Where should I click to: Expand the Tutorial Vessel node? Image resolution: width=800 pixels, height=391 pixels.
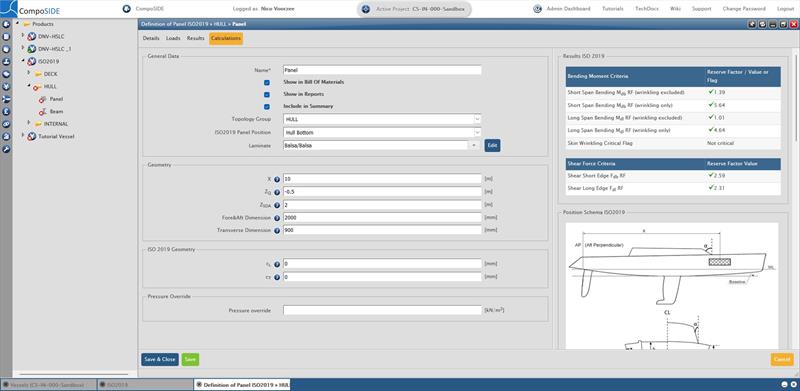point(23,136)
